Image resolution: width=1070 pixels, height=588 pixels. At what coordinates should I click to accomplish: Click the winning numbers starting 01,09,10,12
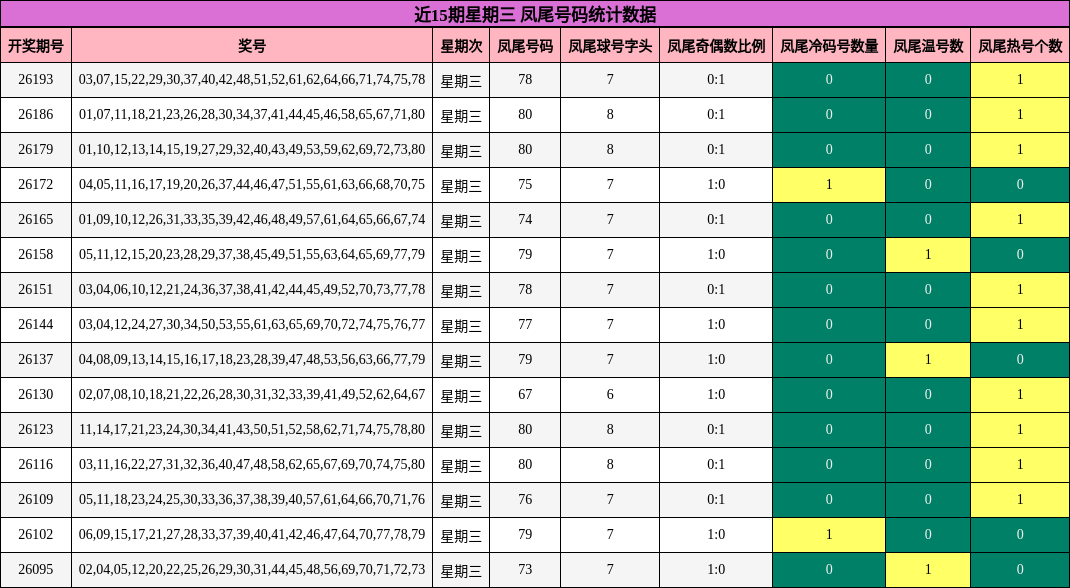coord(252,219)
